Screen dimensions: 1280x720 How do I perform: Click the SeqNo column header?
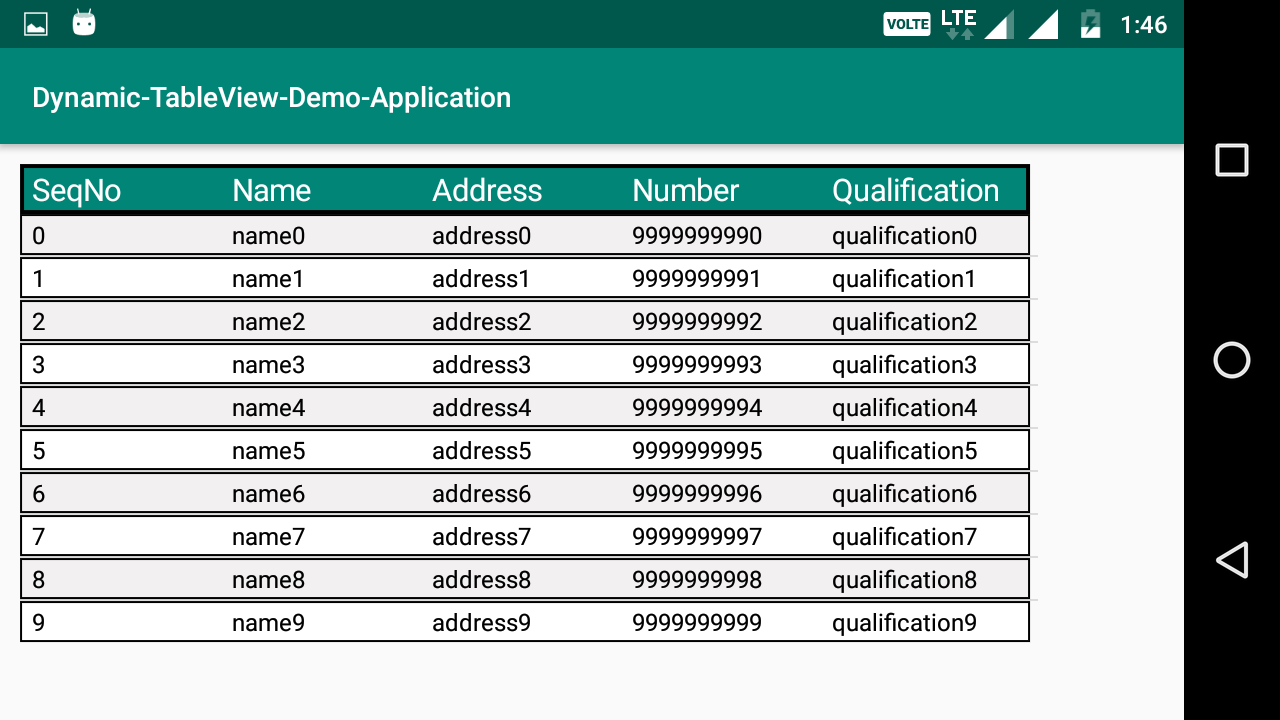[x=77, y=189]
